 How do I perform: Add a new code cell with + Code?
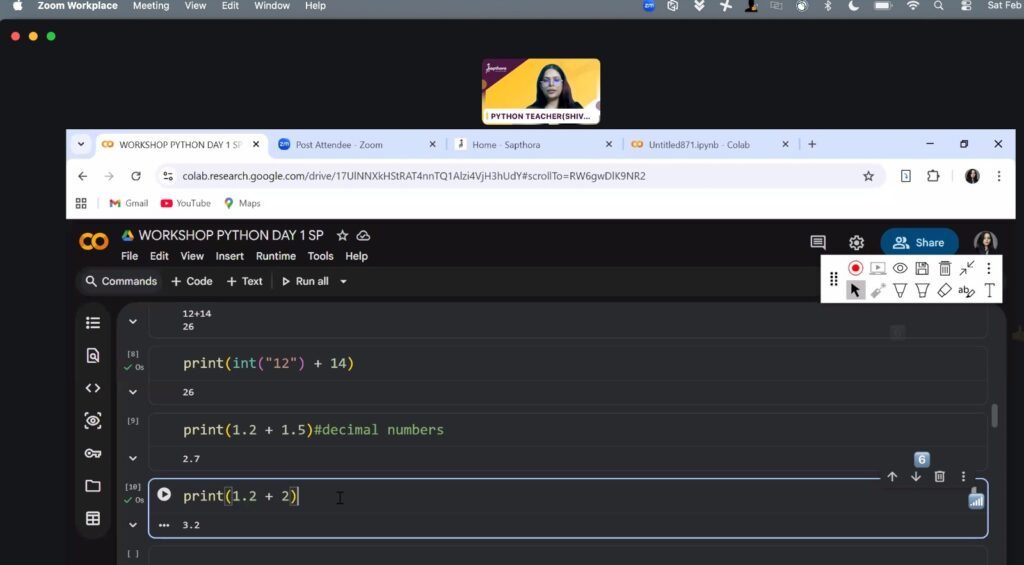tap(192, 282)
